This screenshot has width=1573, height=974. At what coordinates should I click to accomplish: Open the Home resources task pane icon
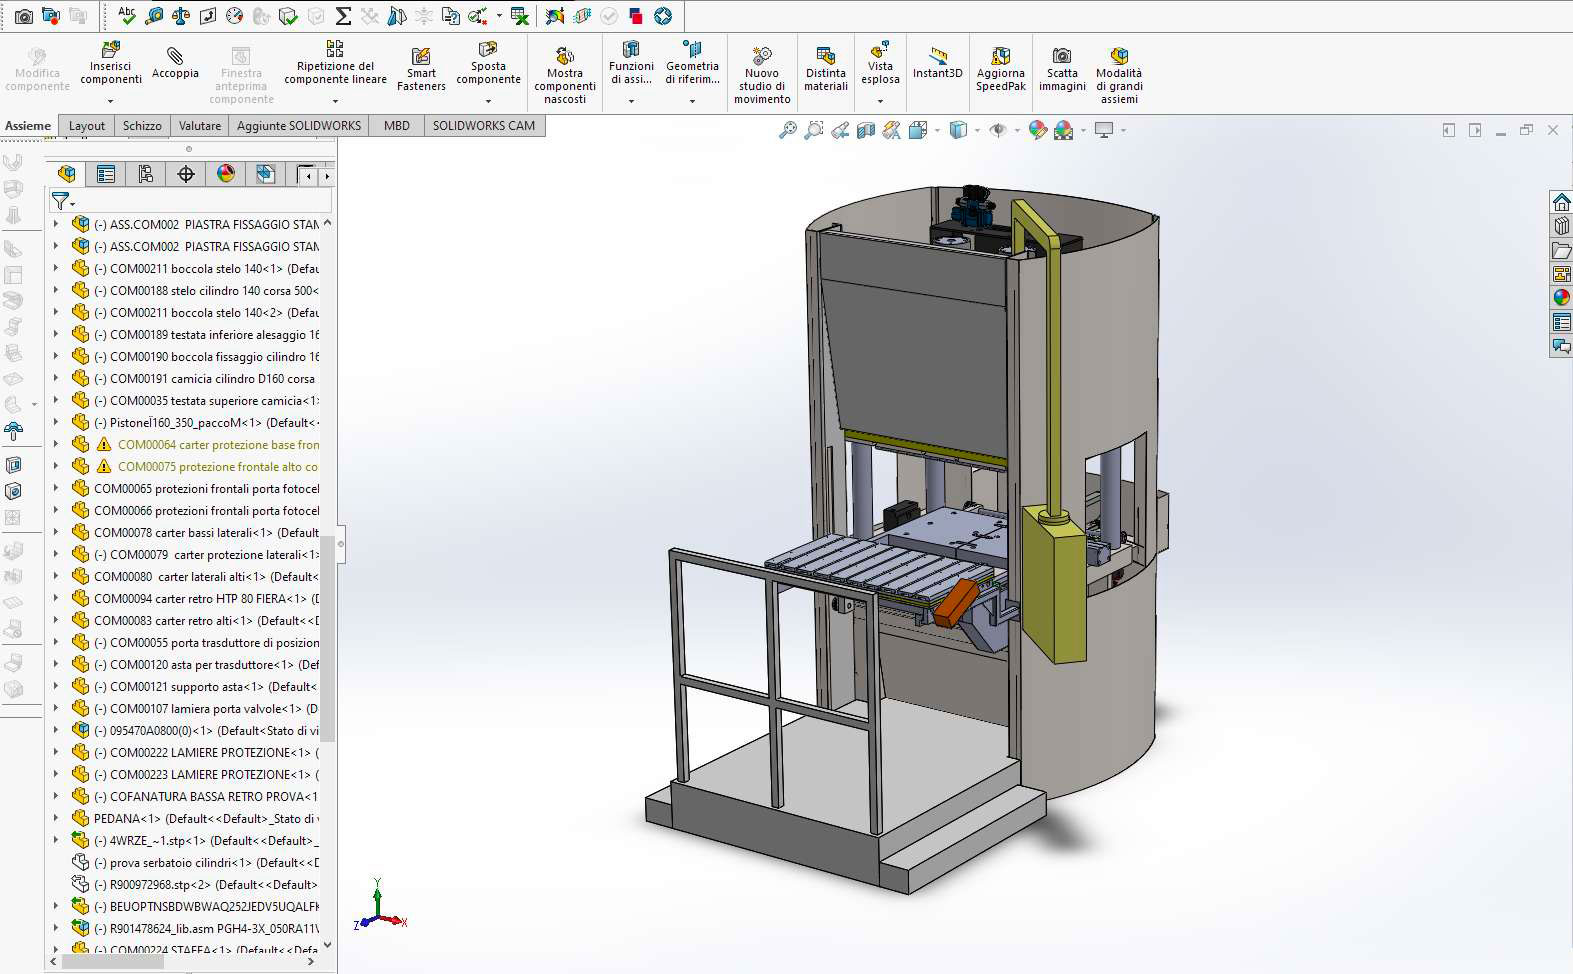(x=1561, y=202)
